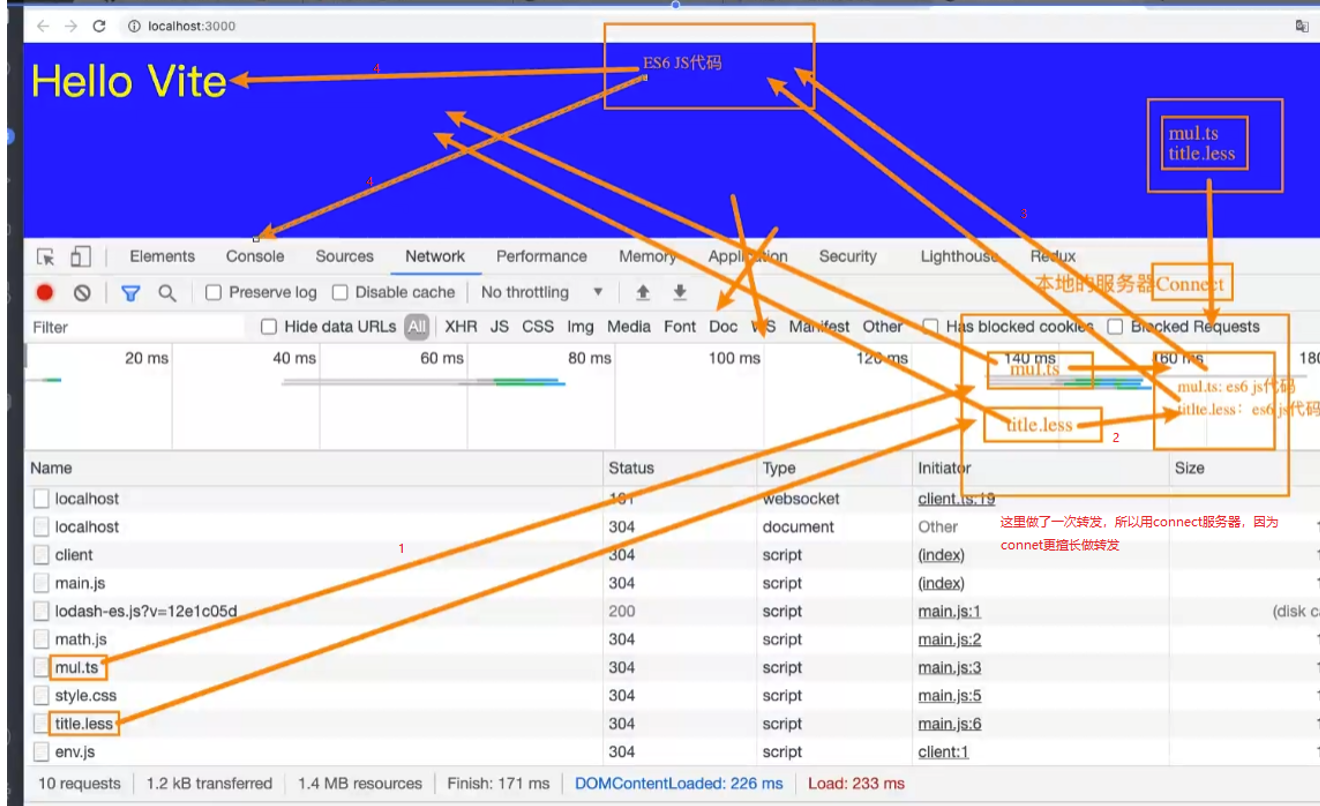The height and width of the screenshot is (806, 1320).
Task: Sort by the Size column header
Action: click(x=1244, y=468)
